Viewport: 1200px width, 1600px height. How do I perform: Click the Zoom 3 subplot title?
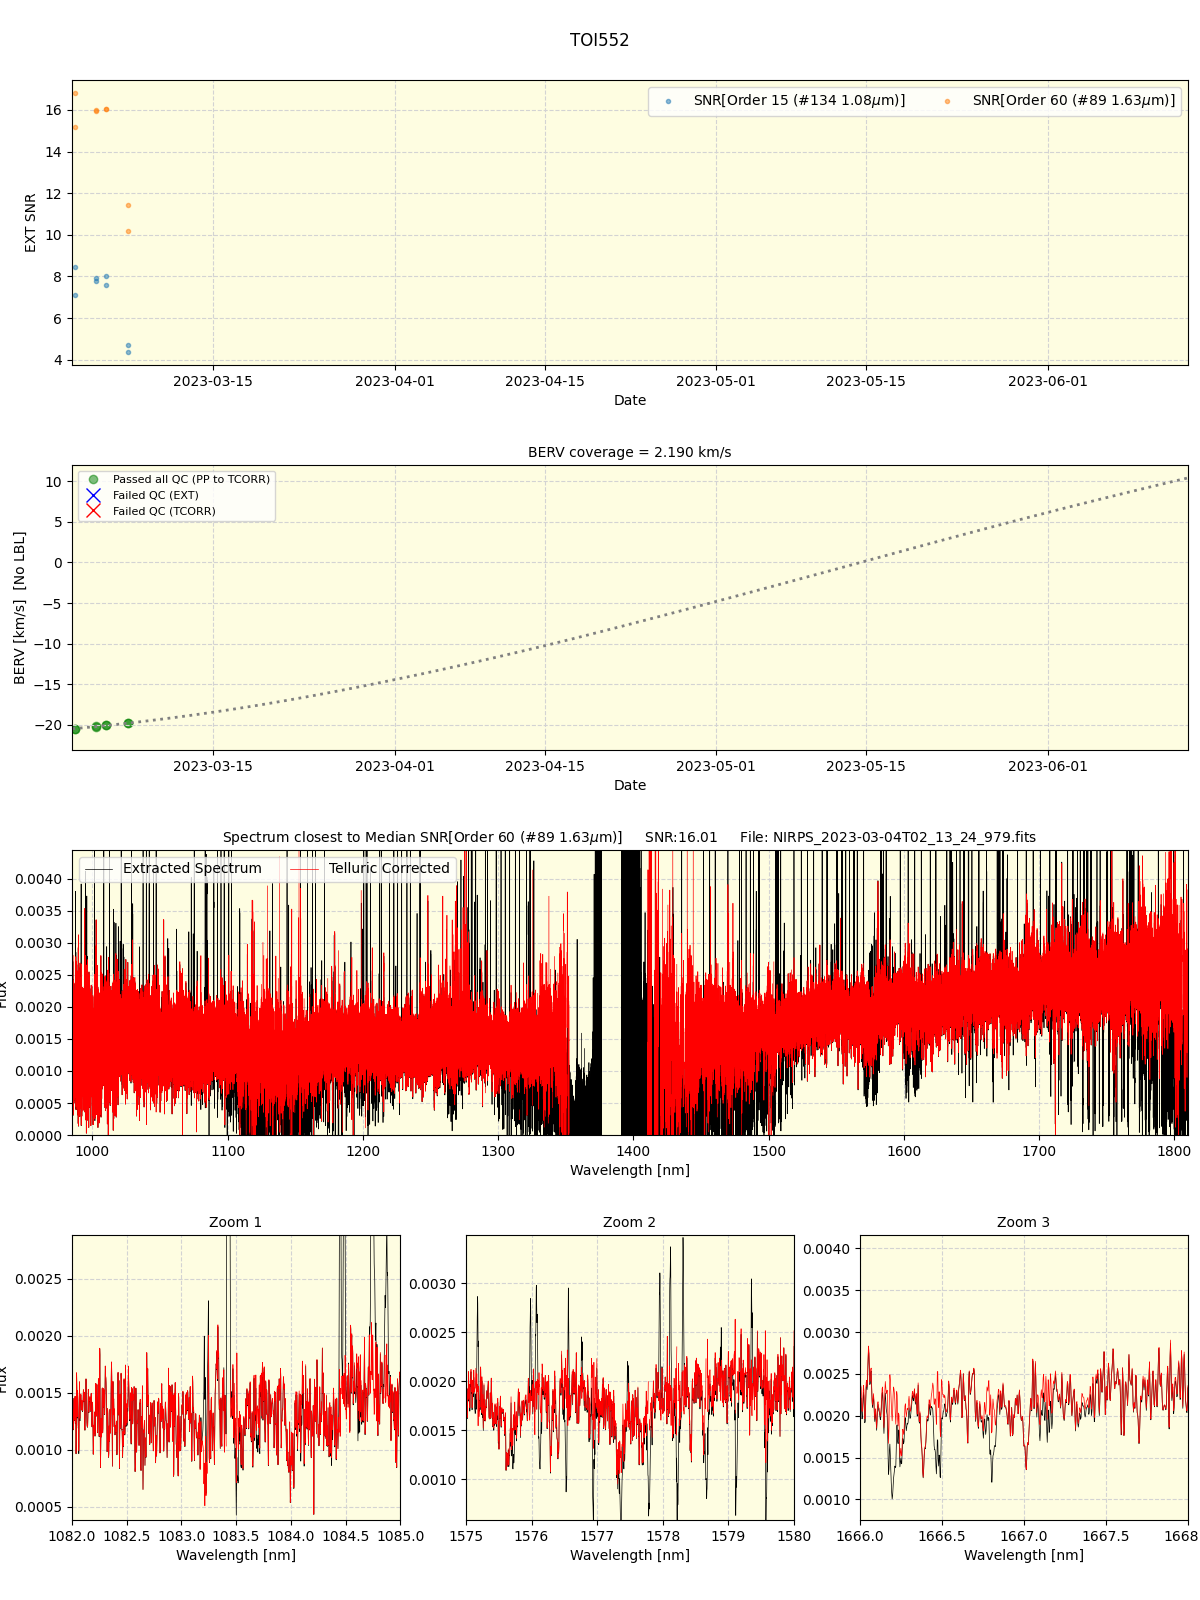(x=1023, y=1222)
